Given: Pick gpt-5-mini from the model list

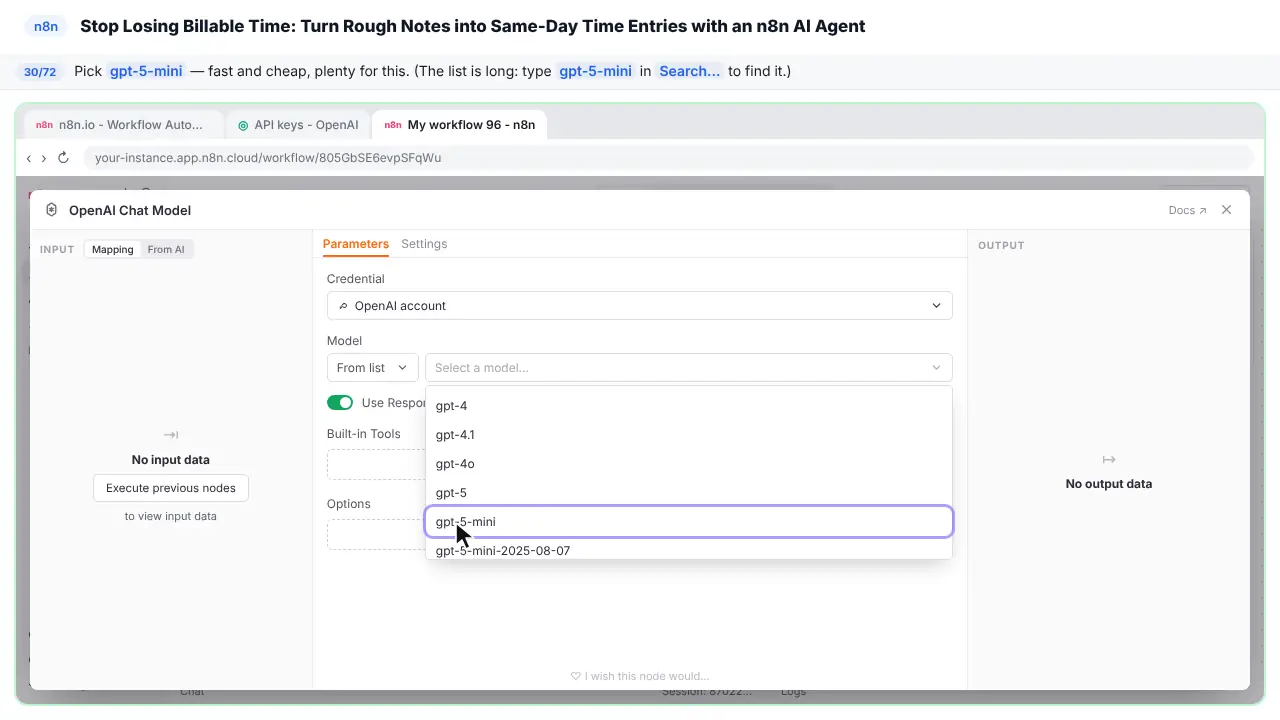Looking at the screenshot, I should click(x=689, y=522).
